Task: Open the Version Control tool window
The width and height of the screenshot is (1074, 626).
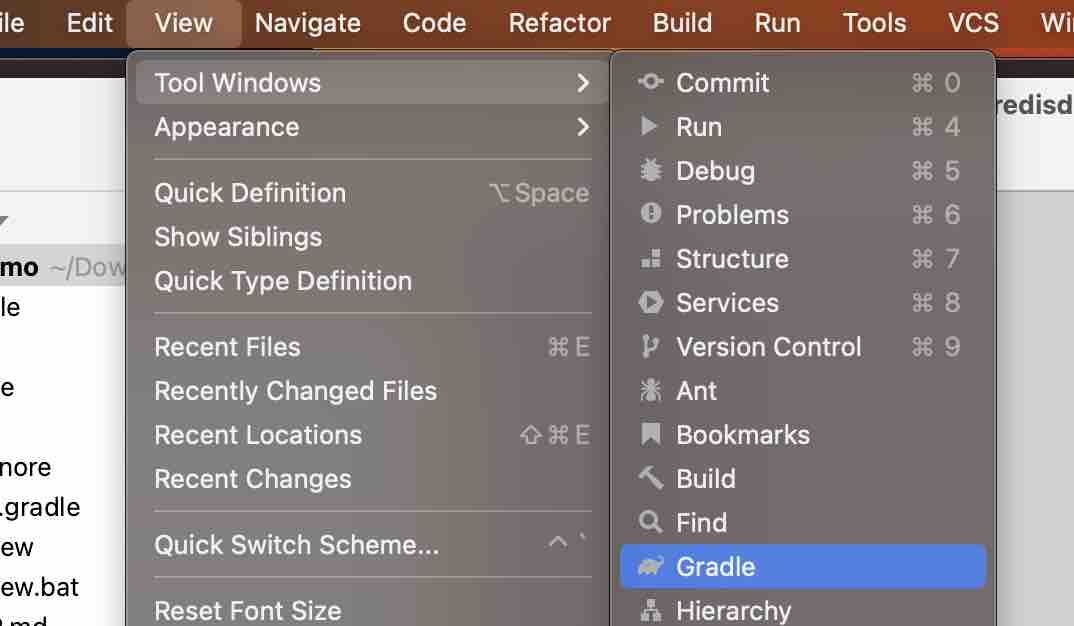Action: pyautogui.click(x=769, y=347)
